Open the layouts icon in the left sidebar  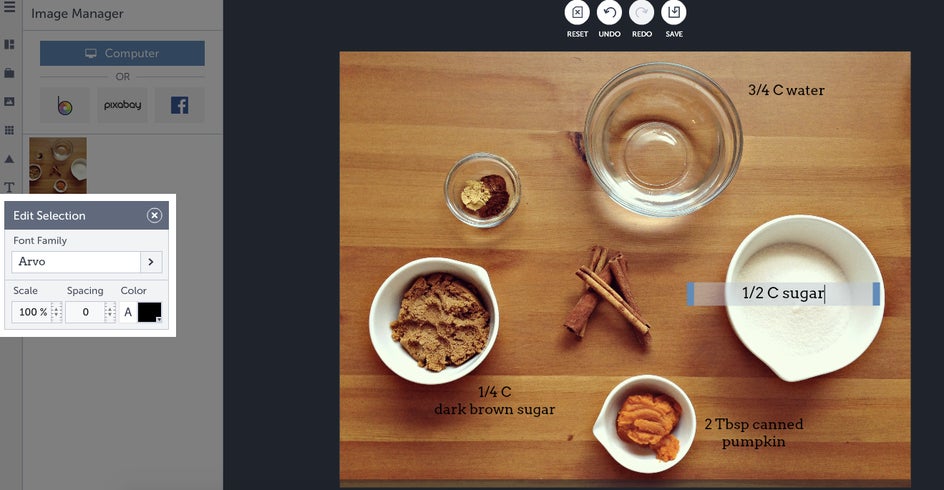click(x=9, y=45)
